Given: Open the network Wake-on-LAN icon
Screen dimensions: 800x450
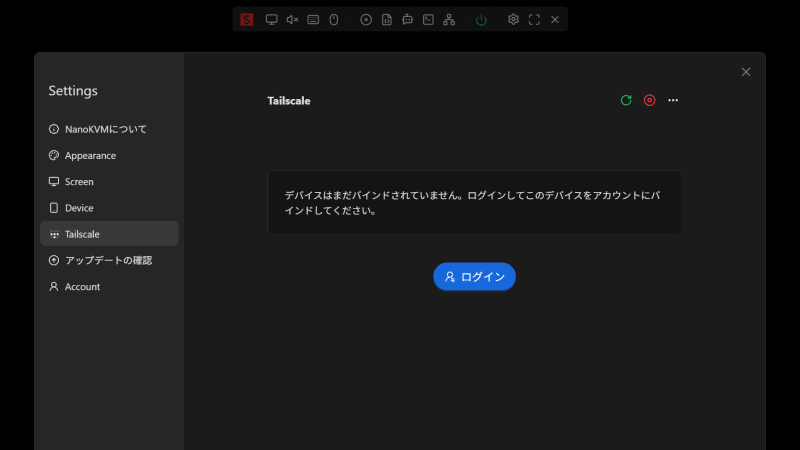Looking at the screenshot, I should 449,19.
